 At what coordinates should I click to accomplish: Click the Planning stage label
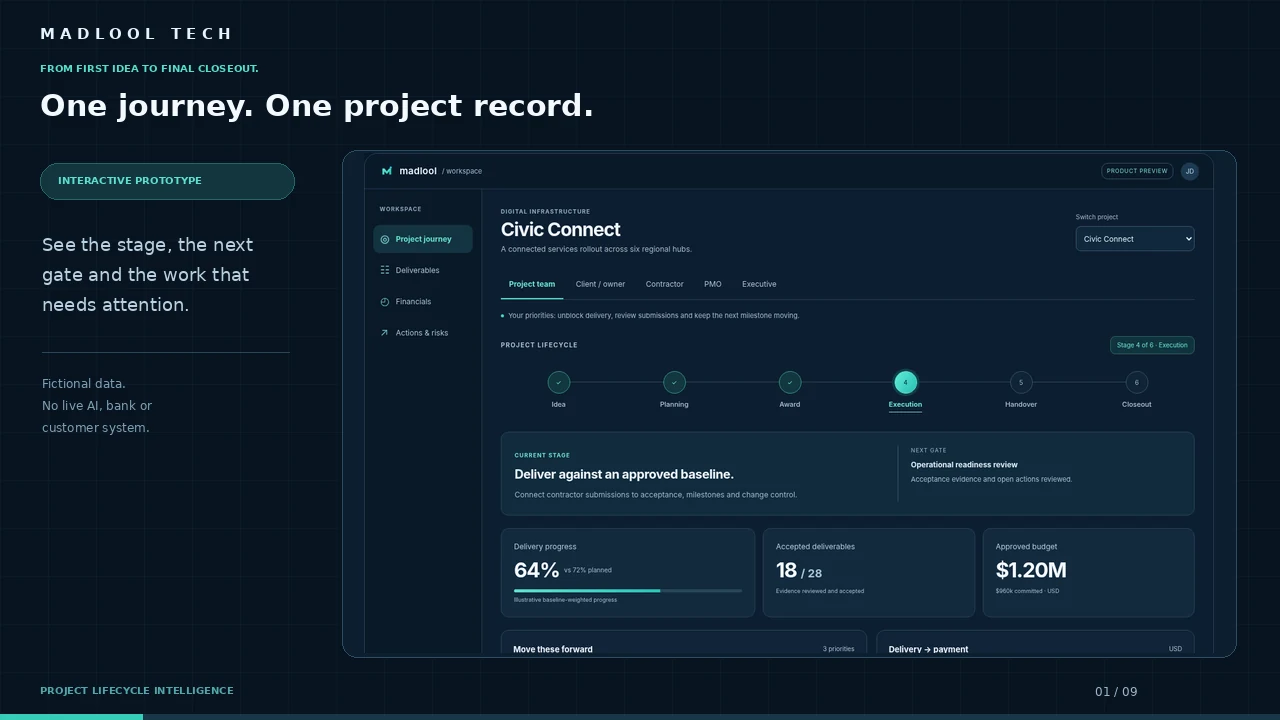674,405
